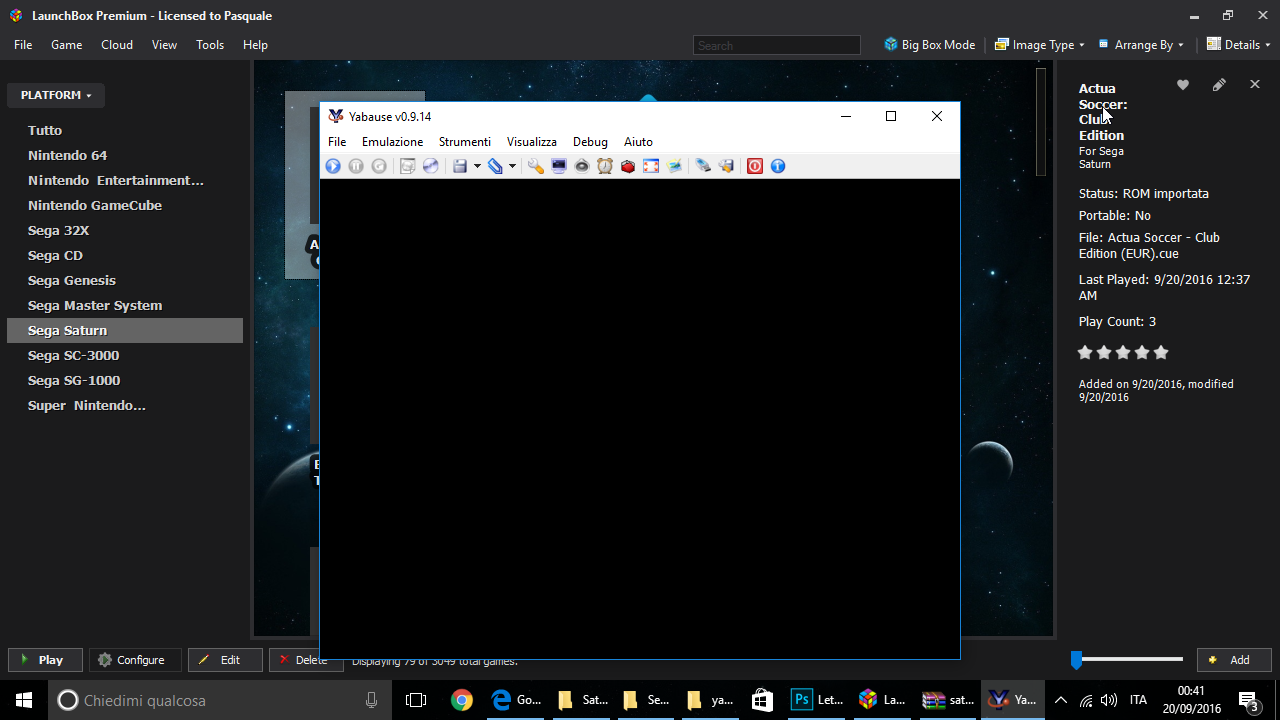Open LaunchBox Game menu
The height and width of the screenshot is (720, 1280).
(x=67, y=45)
